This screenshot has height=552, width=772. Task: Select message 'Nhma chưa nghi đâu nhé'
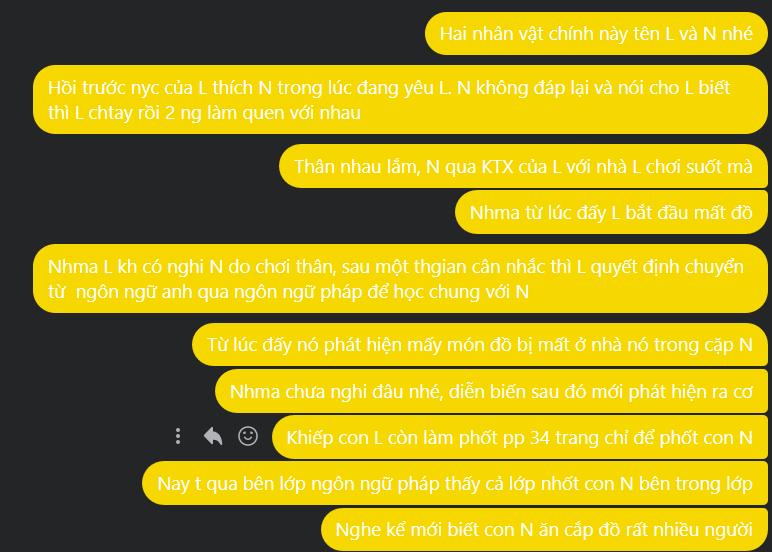[x=491, y=391]
